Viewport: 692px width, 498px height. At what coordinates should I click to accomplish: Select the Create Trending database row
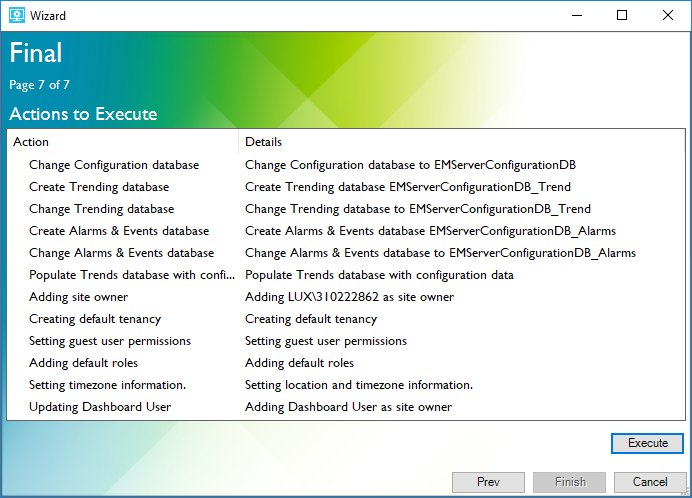(99, 187)
